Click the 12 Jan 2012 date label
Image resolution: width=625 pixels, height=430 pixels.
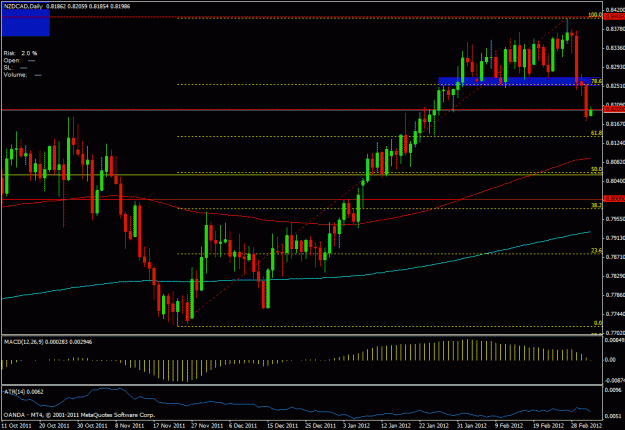pos(396,426)
